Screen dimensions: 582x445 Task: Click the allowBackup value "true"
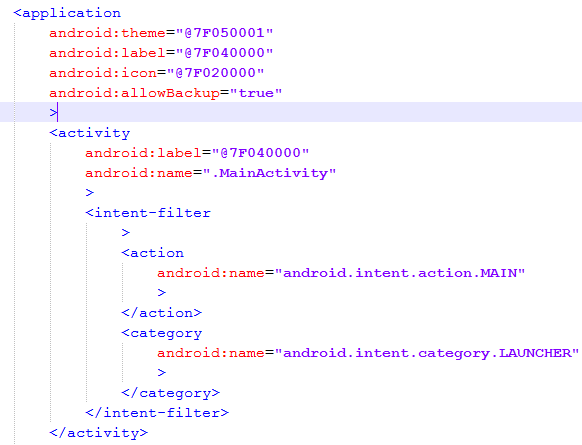coord(256,93)
